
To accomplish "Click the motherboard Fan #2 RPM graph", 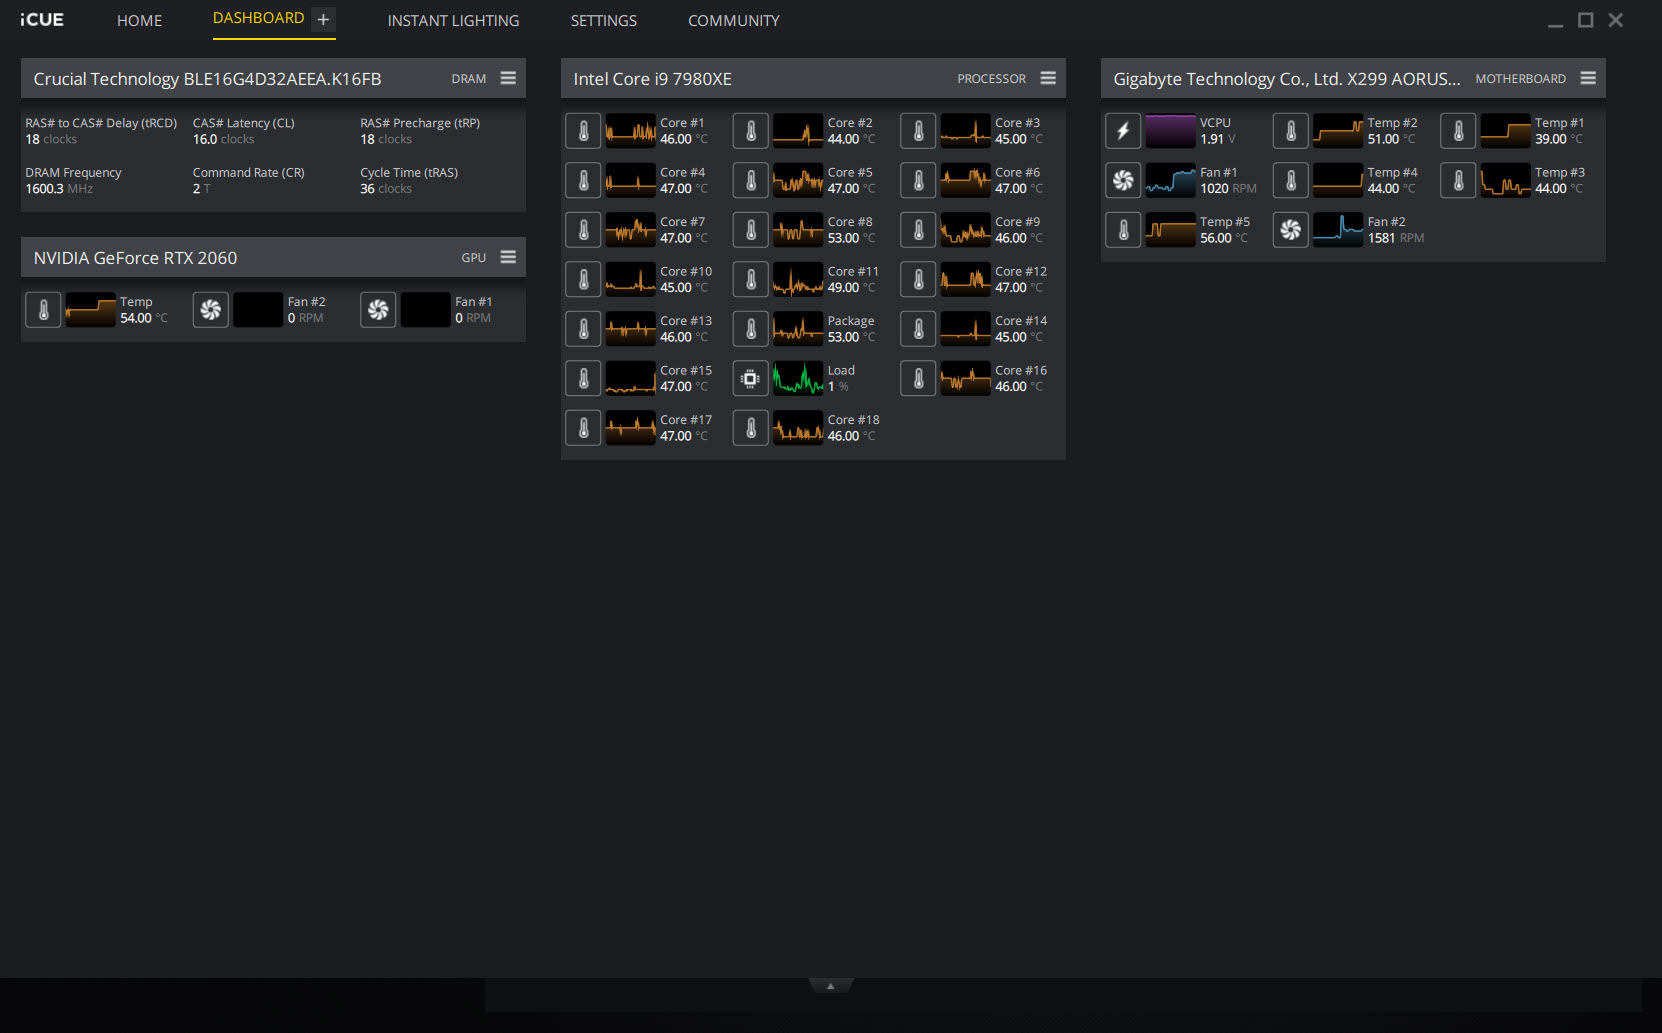I will coord(1338,230).
